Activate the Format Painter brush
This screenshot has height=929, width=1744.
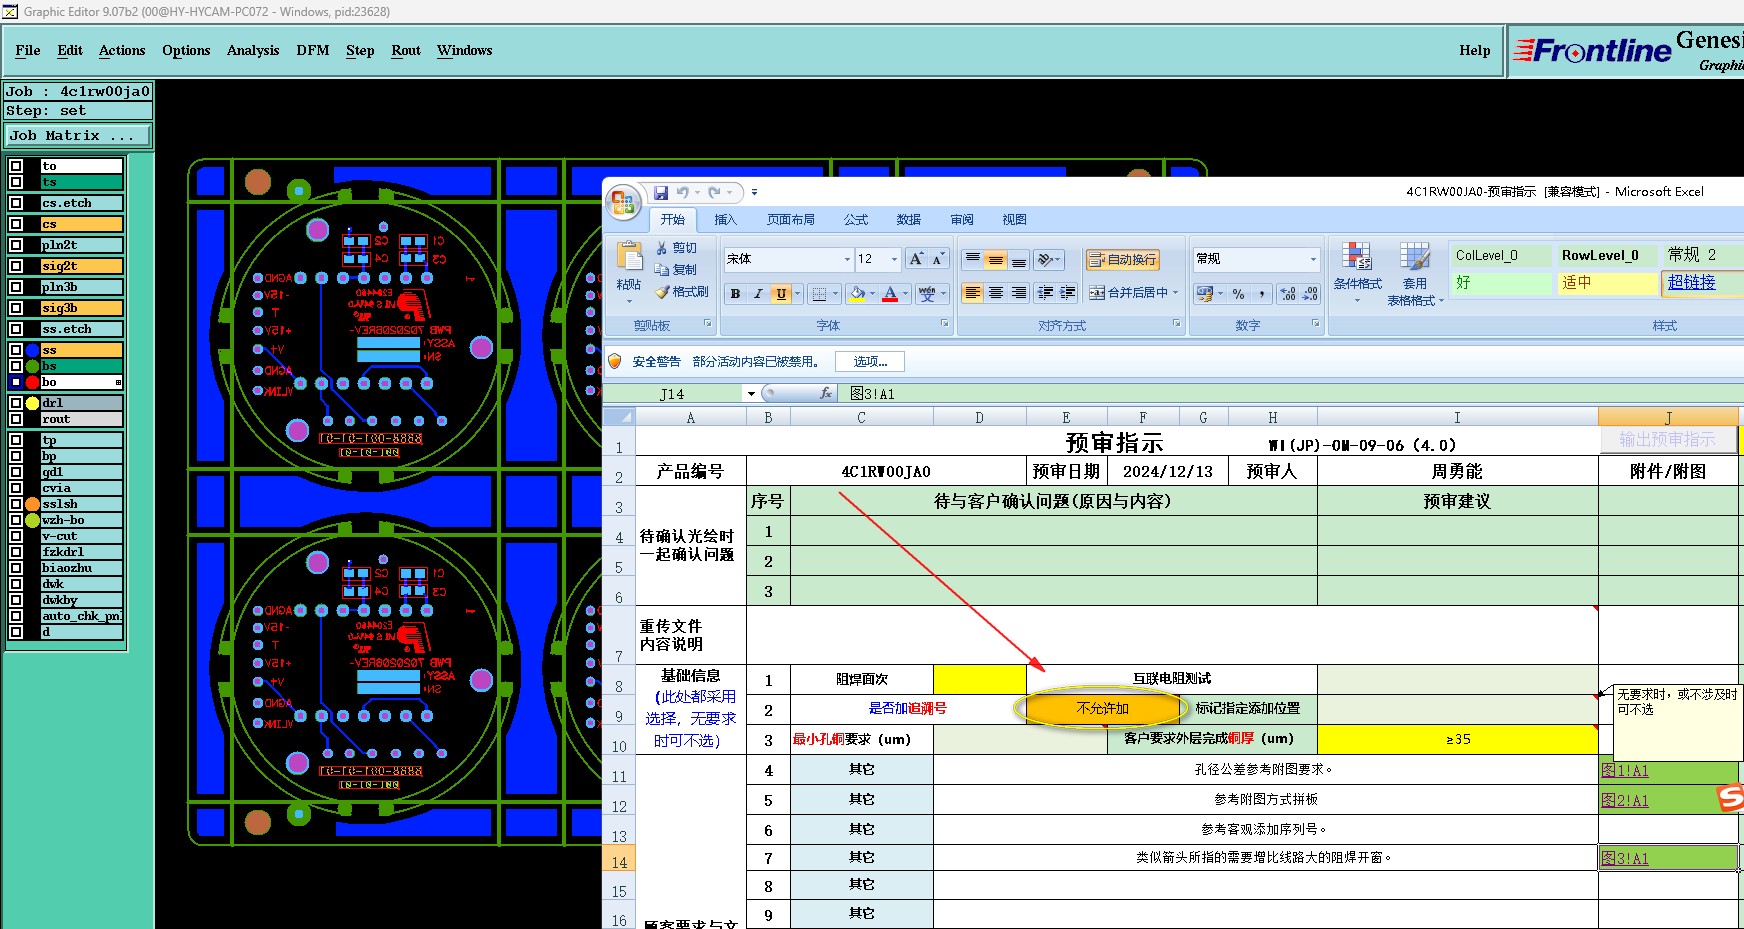coord(662,292)
